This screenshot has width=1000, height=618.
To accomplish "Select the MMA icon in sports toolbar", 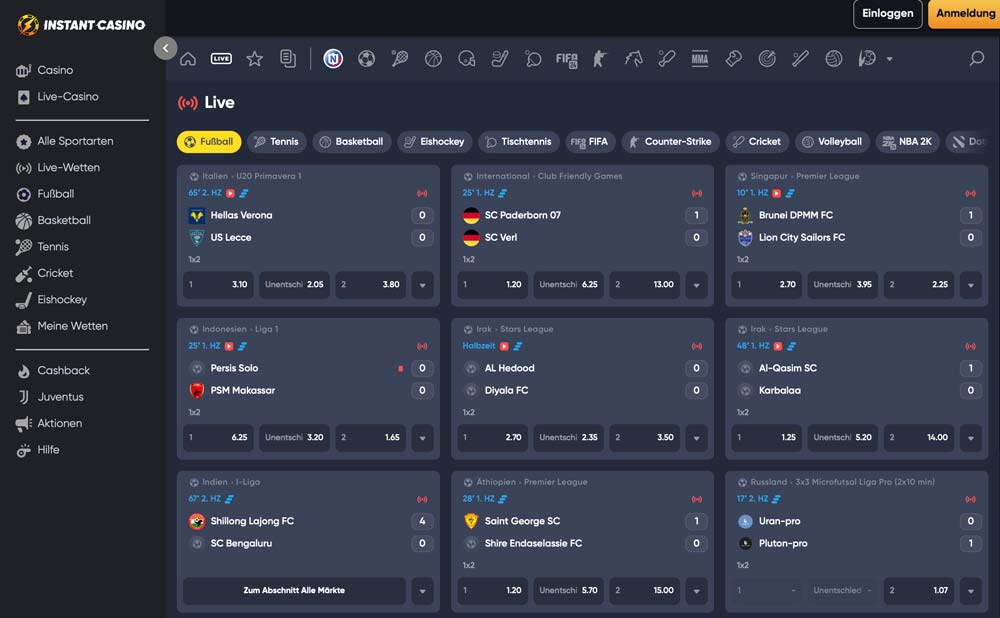I will point(700,59).
